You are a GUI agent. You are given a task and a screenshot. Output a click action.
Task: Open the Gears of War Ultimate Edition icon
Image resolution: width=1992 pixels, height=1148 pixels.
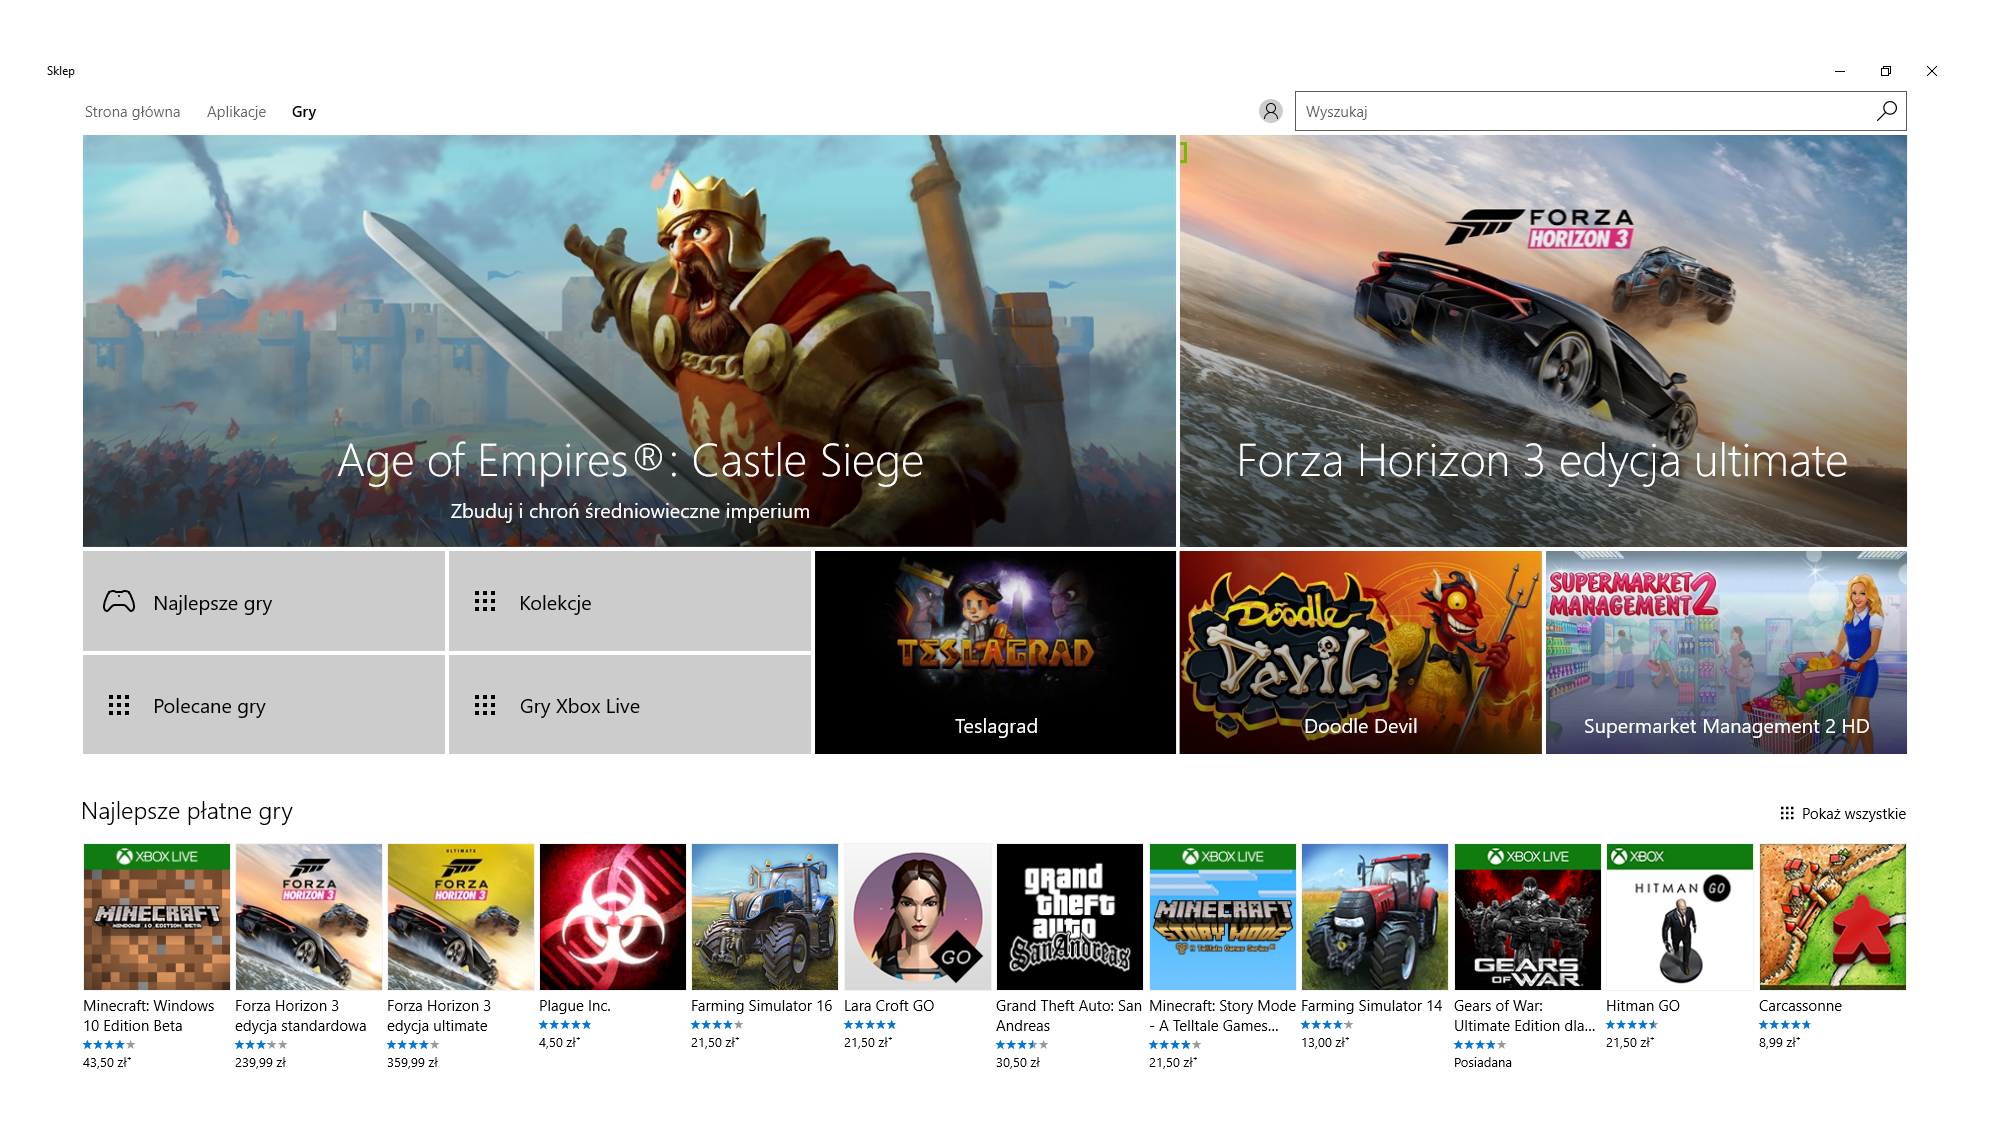pos(1528,917)
